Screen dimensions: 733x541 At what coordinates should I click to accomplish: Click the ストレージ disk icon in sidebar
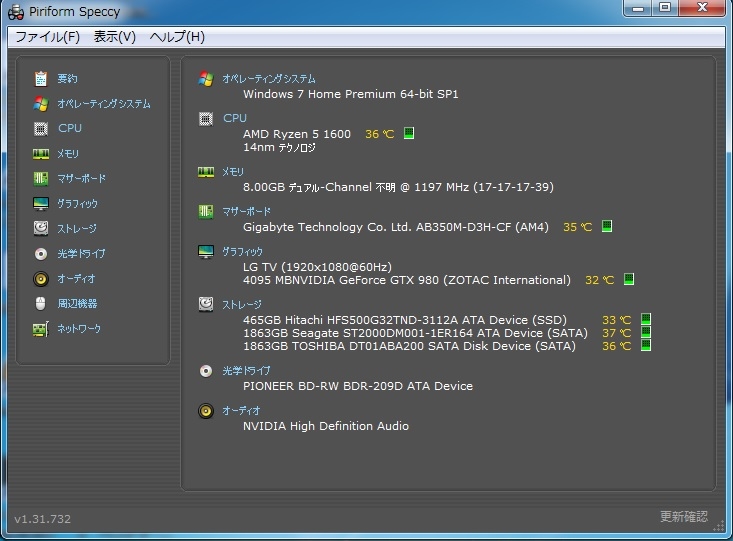[x=41, y=228]
